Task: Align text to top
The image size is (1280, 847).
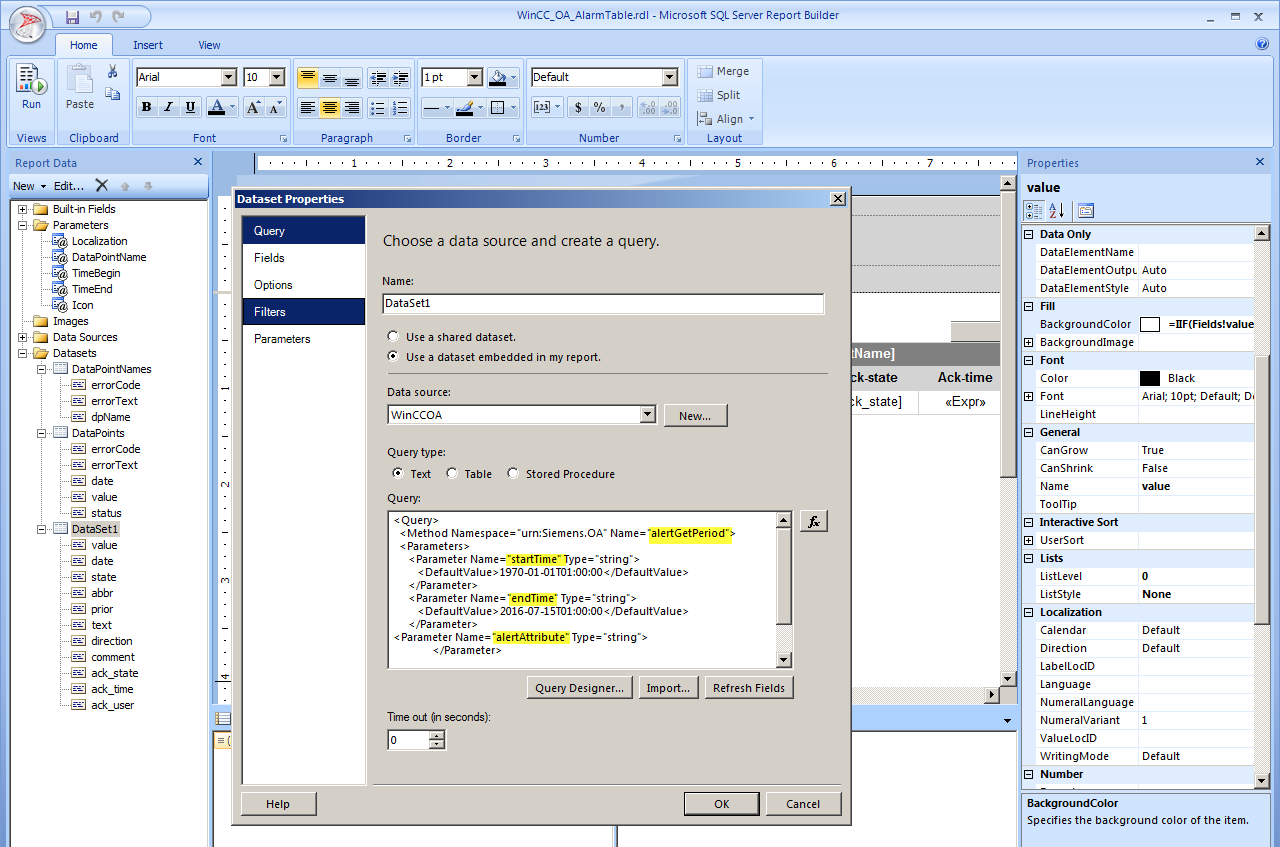Action: click(307, 78)
